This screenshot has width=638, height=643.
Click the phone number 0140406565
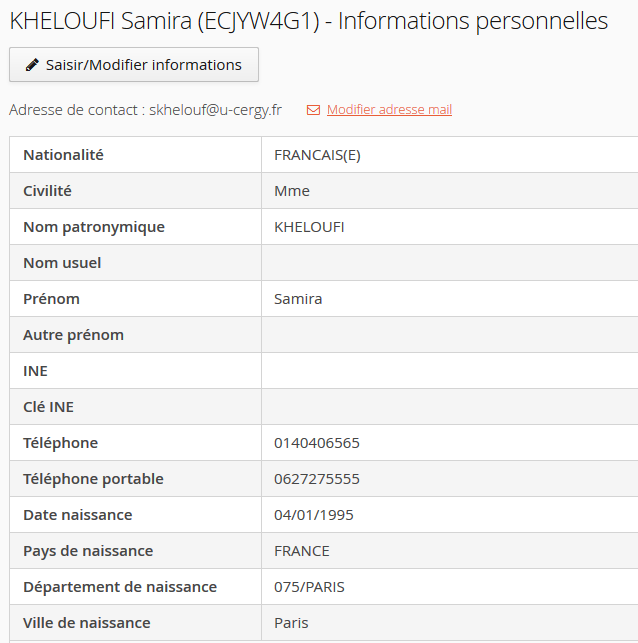(x=317, y=443)
